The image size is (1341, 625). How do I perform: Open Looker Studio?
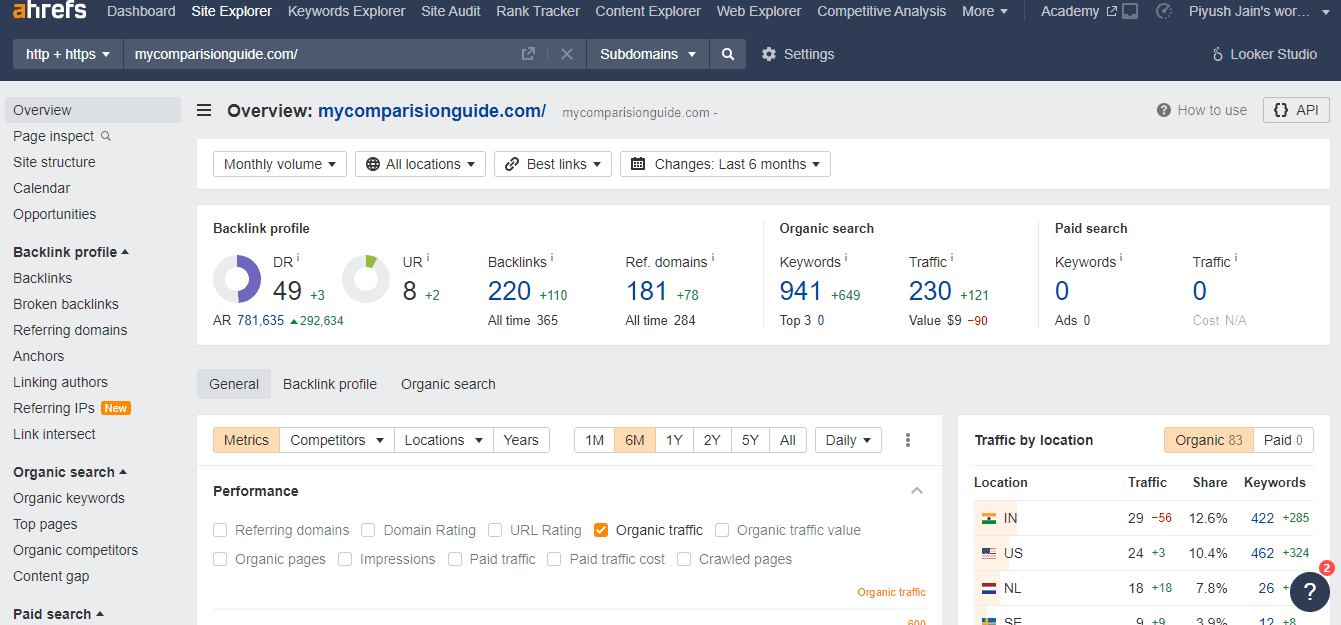[1264, 54]
